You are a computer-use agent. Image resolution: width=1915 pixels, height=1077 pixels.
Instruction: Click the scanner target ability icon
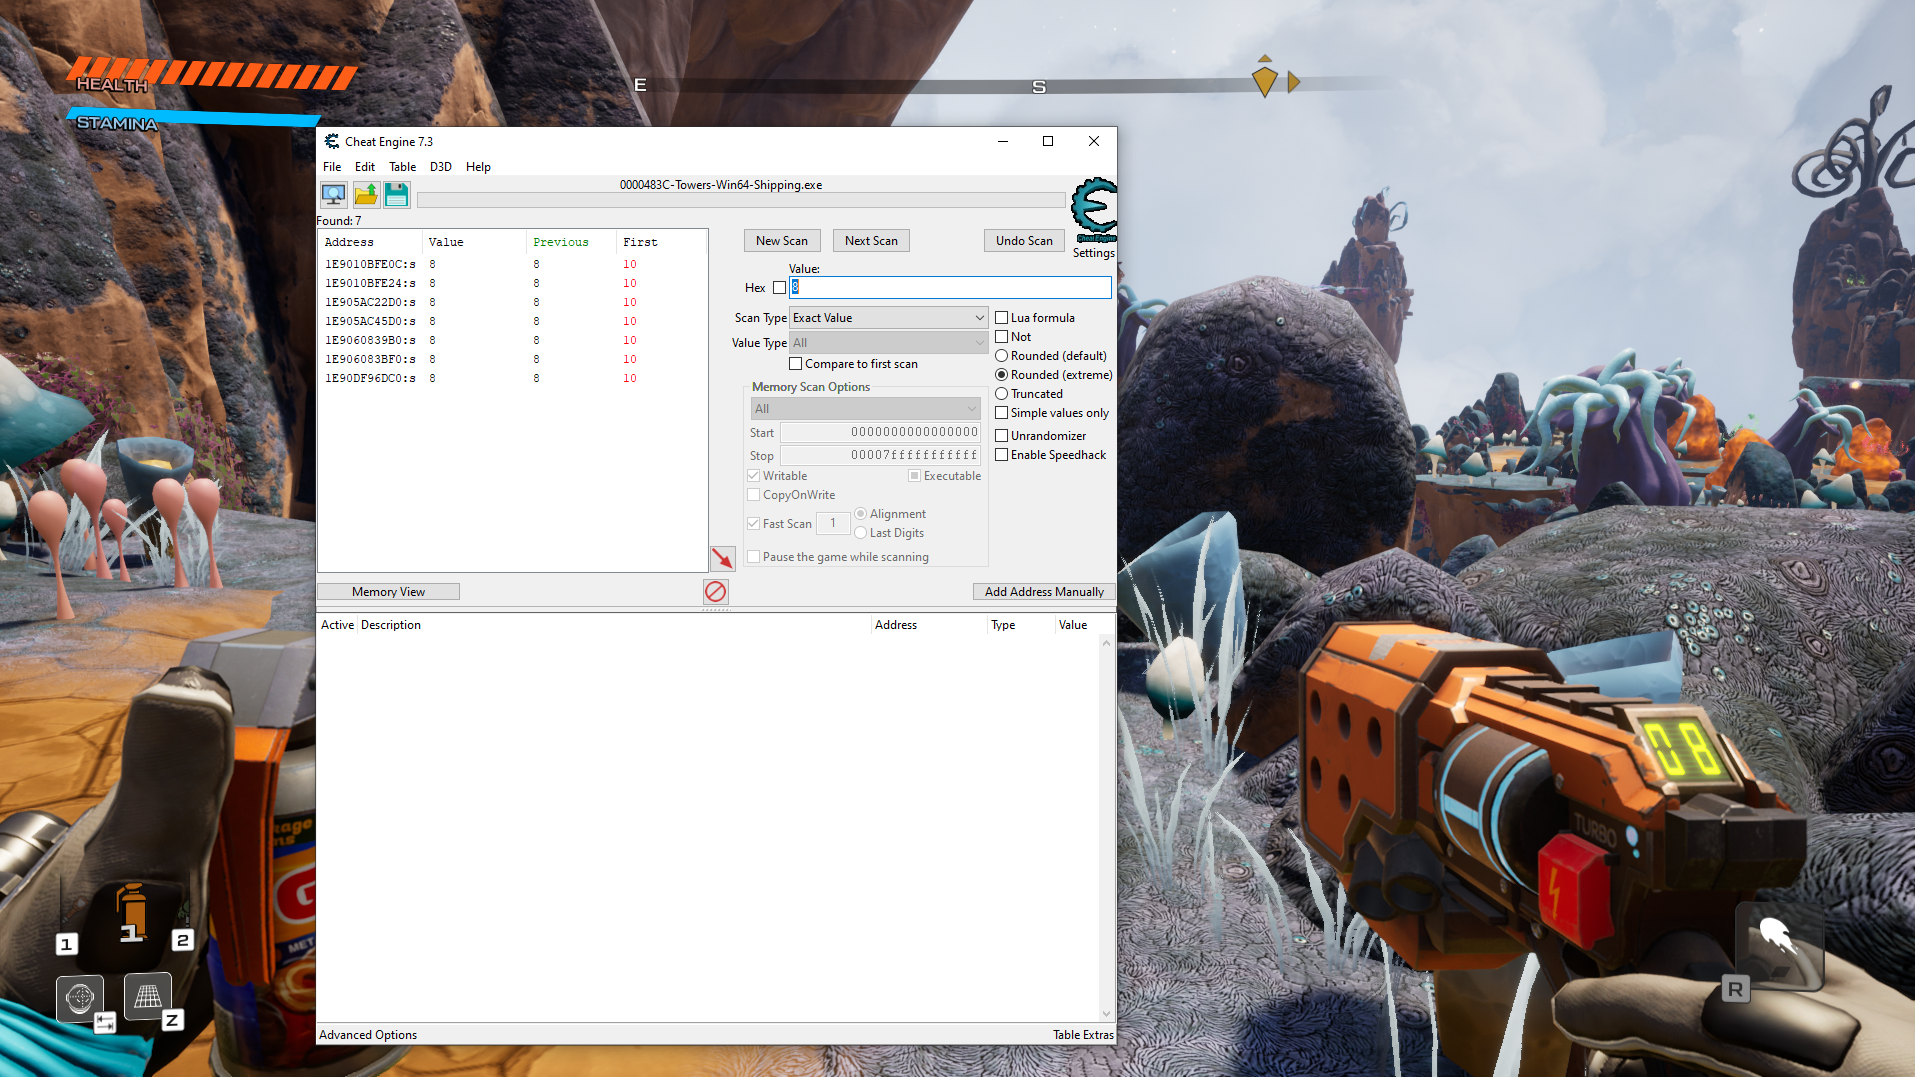click(x=80, y=997)
